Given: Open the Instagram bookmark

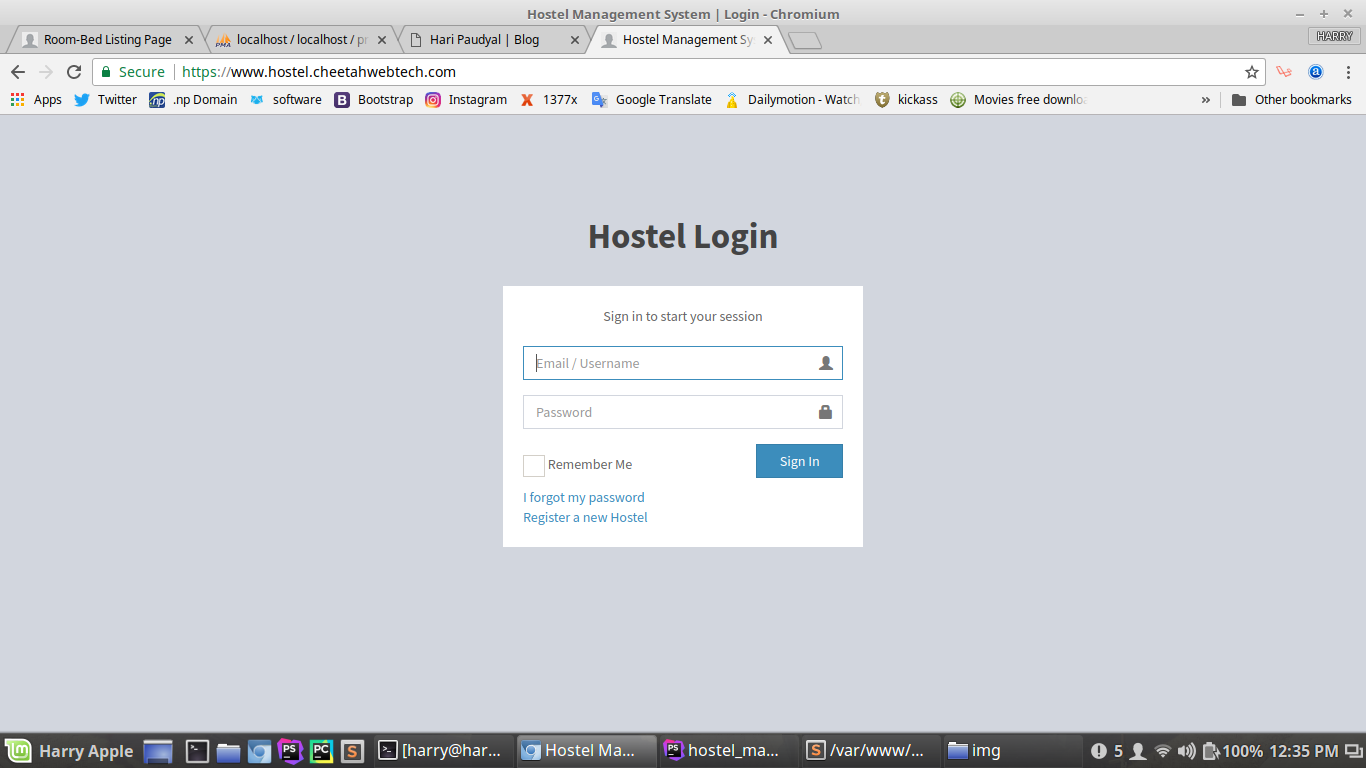Looking at the screenshot, I should pos(466,100).
